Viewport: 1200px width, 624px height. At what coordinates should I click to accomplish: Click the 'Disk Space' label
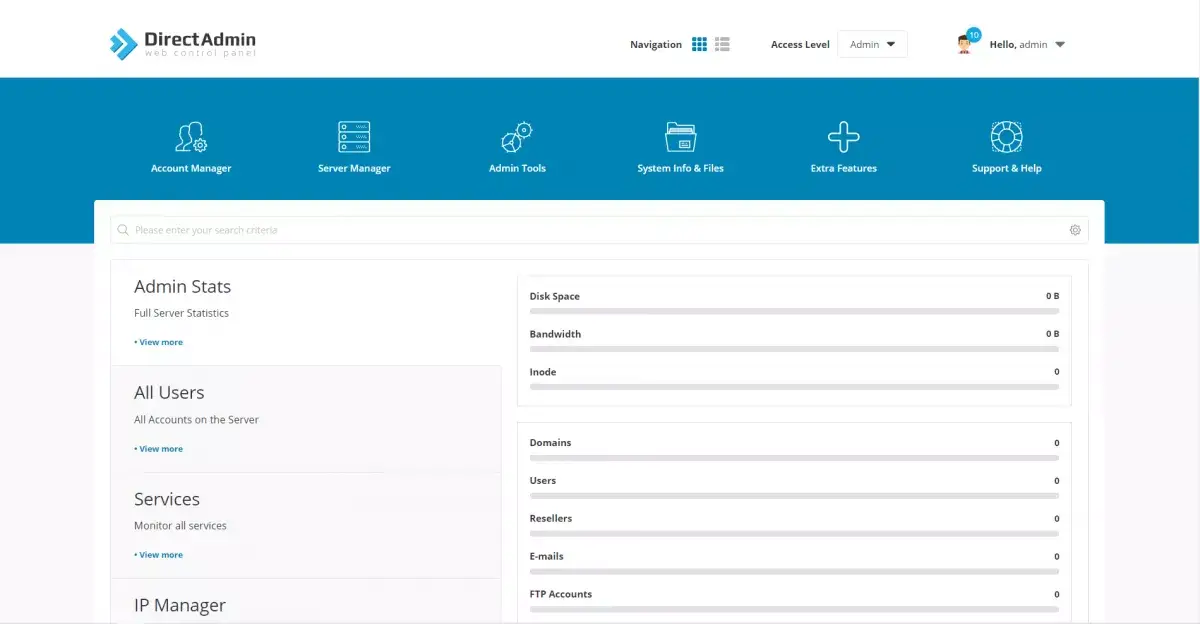554,296
